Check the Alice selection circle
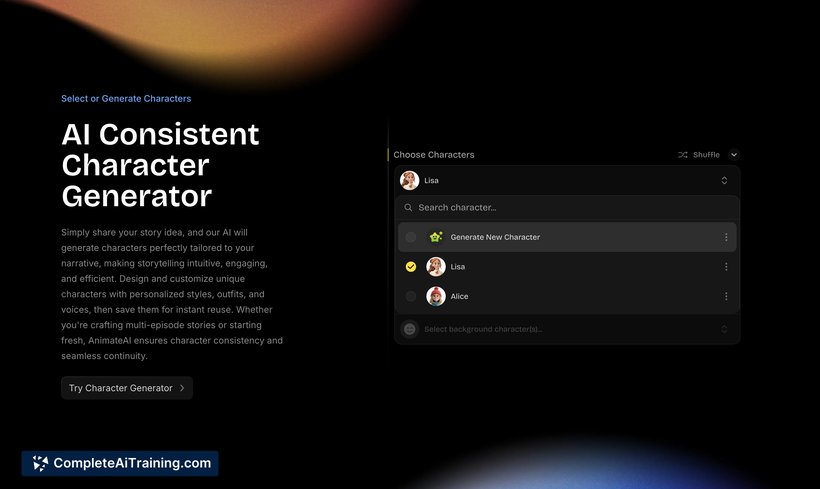This screenshot has height=489, width=820. pyautogui.click(x=411, y=297)
